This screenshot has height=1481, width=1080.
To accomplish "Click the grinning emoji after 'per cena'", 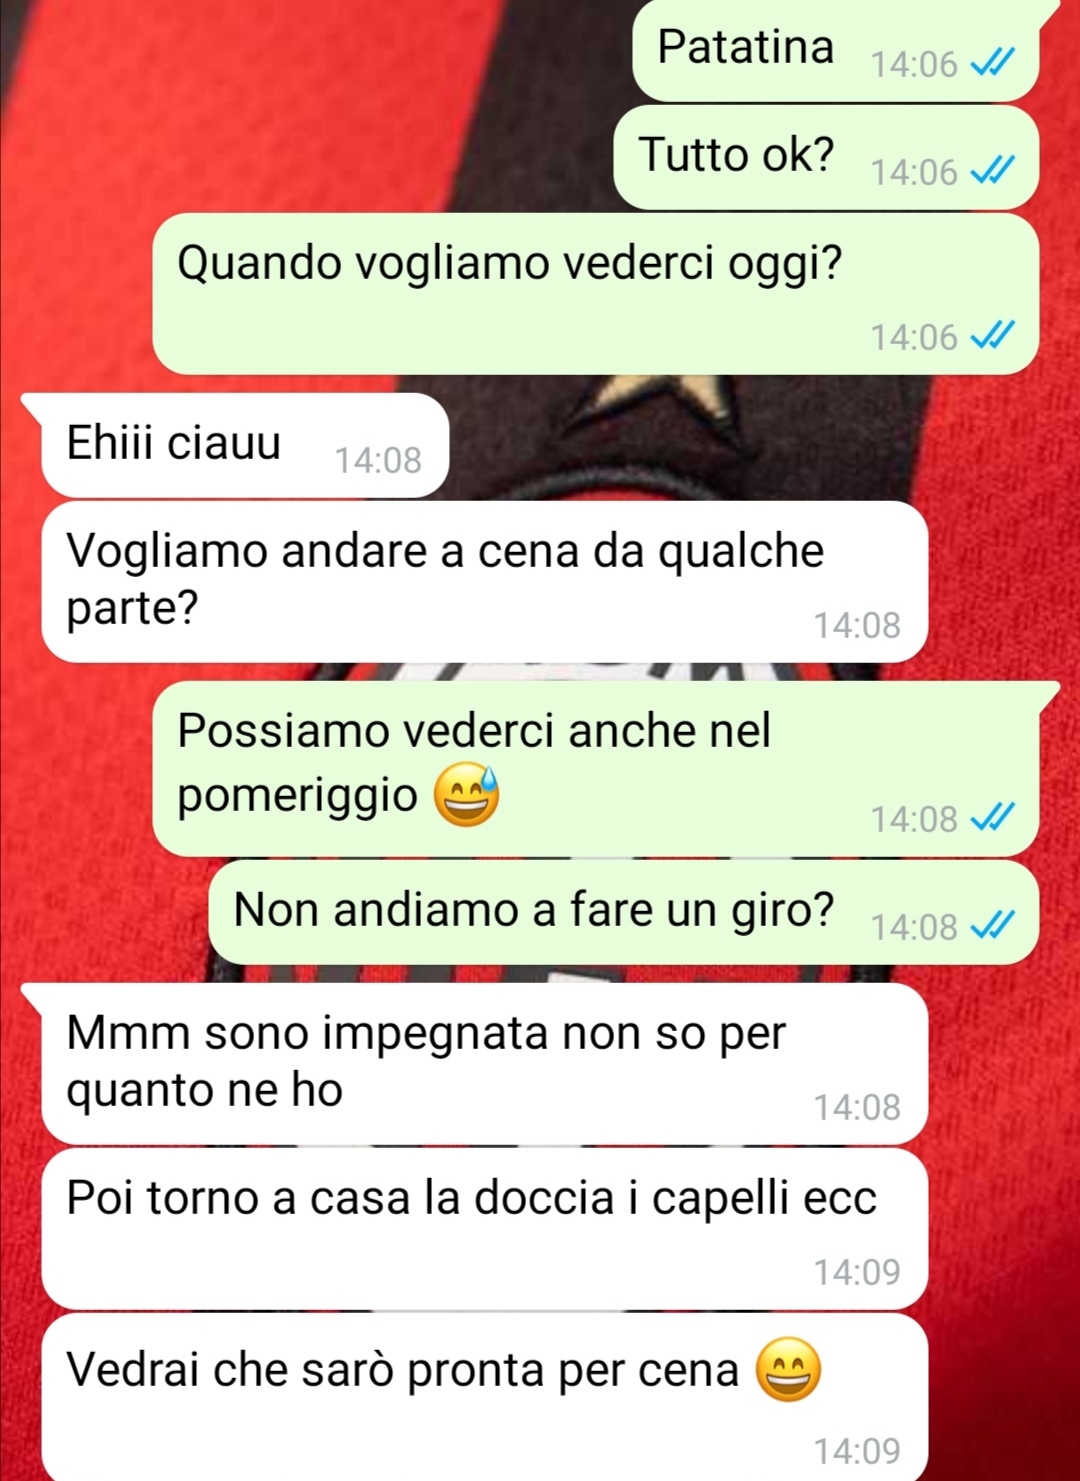I will [788, 1369].
